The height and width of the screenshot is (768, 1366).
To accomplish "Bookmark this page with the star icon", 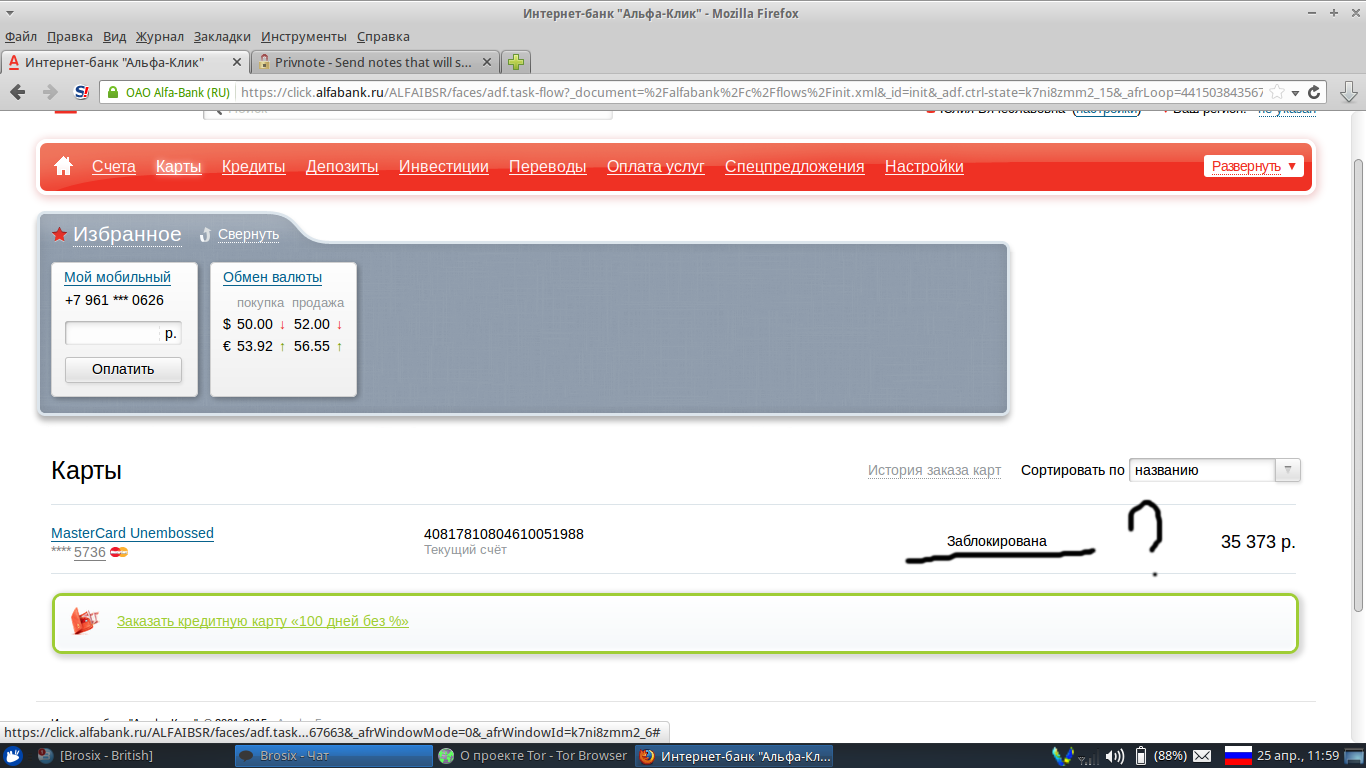I will (1277, 92).
